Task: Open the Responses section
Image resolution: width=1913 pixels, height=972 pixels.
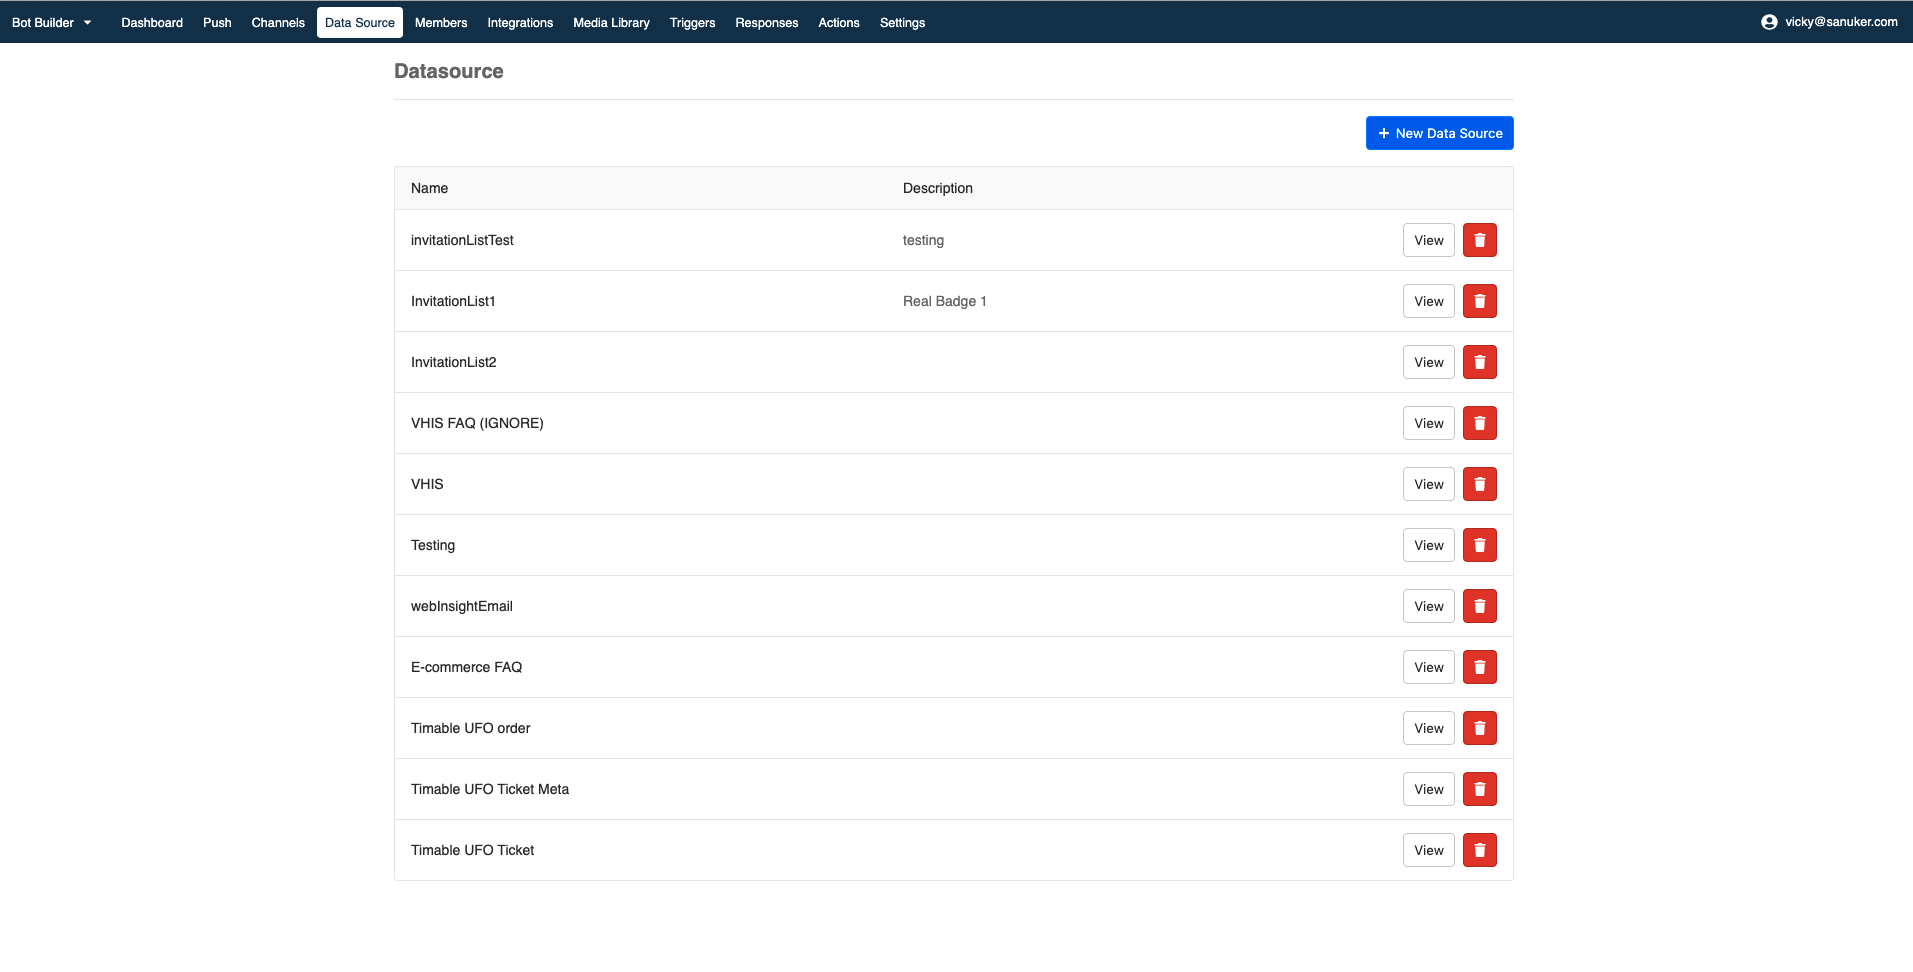Action: [766, 22]
